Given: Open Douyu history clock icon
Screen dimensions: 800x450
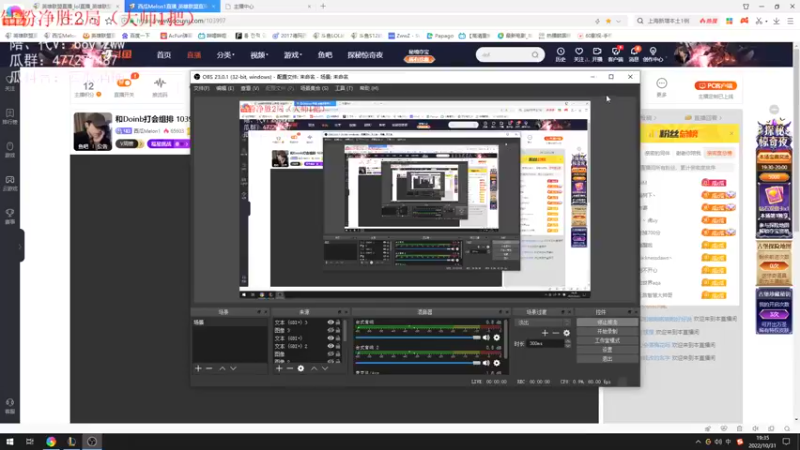Looking at the screenshot, I should 560,54.
